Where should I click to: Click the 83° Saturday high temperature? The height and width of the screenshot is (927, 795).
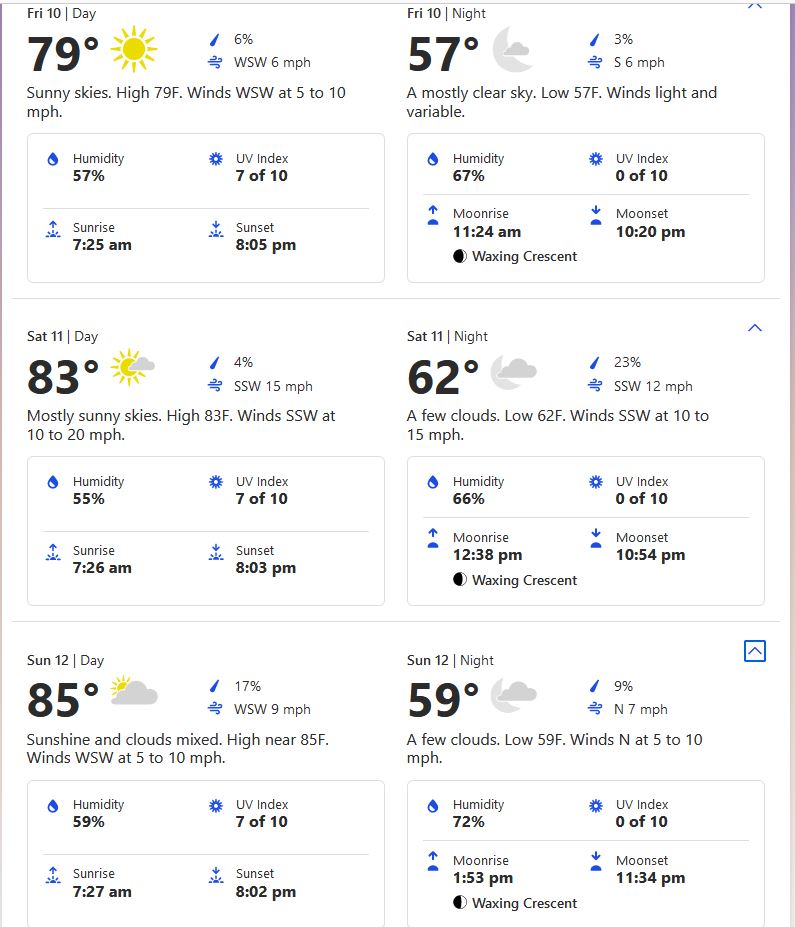point(63,377)
